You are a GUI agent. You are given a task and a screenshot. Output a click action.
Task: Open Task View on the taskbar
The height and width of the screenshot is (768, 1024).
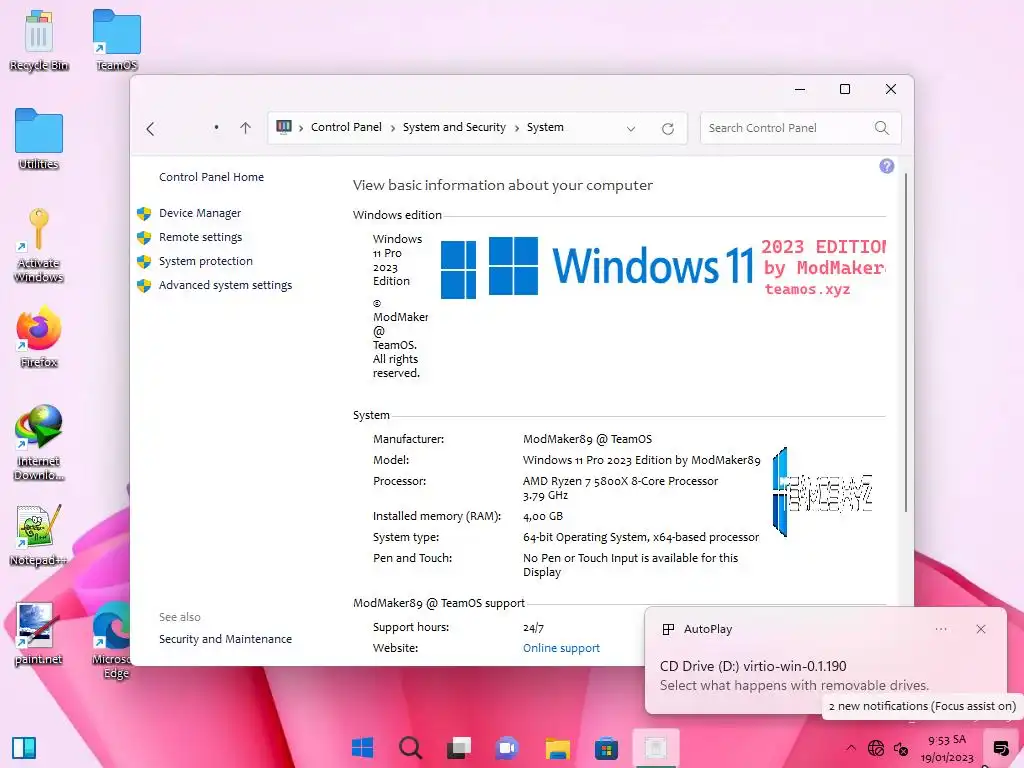tap(459, 748)
